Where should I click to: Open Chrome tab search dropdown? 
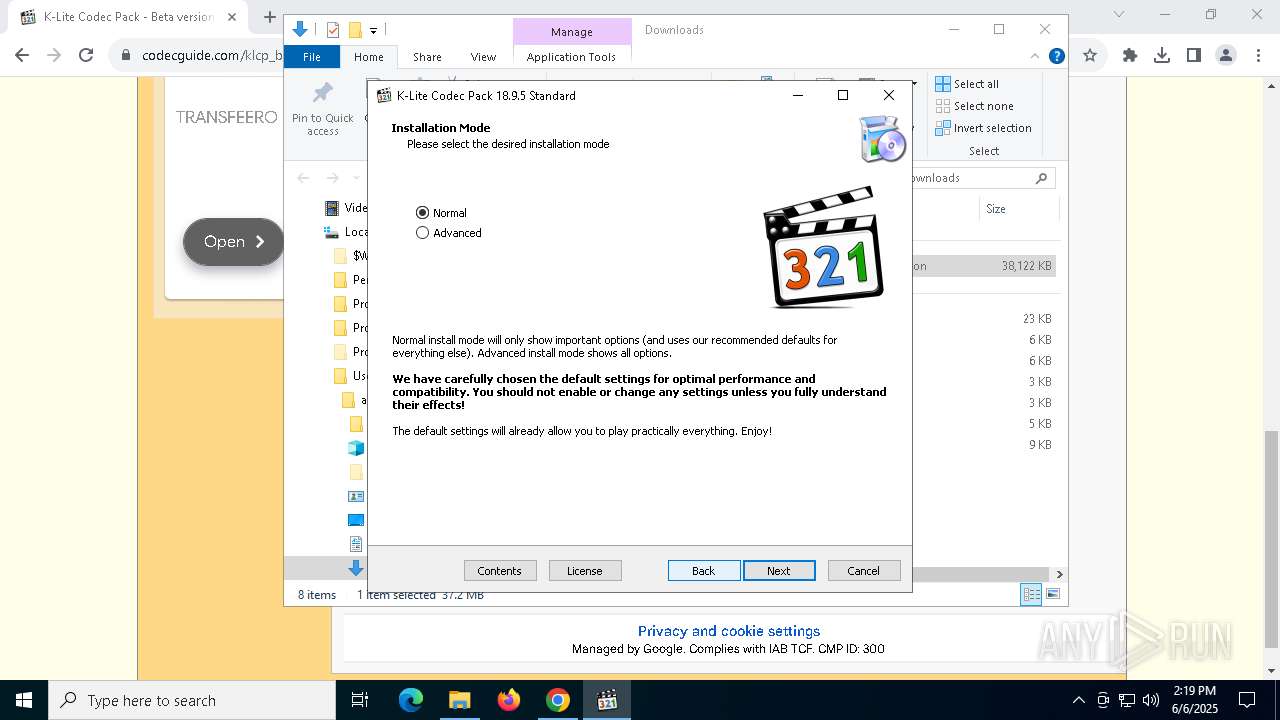click(x=1119, y=14)
